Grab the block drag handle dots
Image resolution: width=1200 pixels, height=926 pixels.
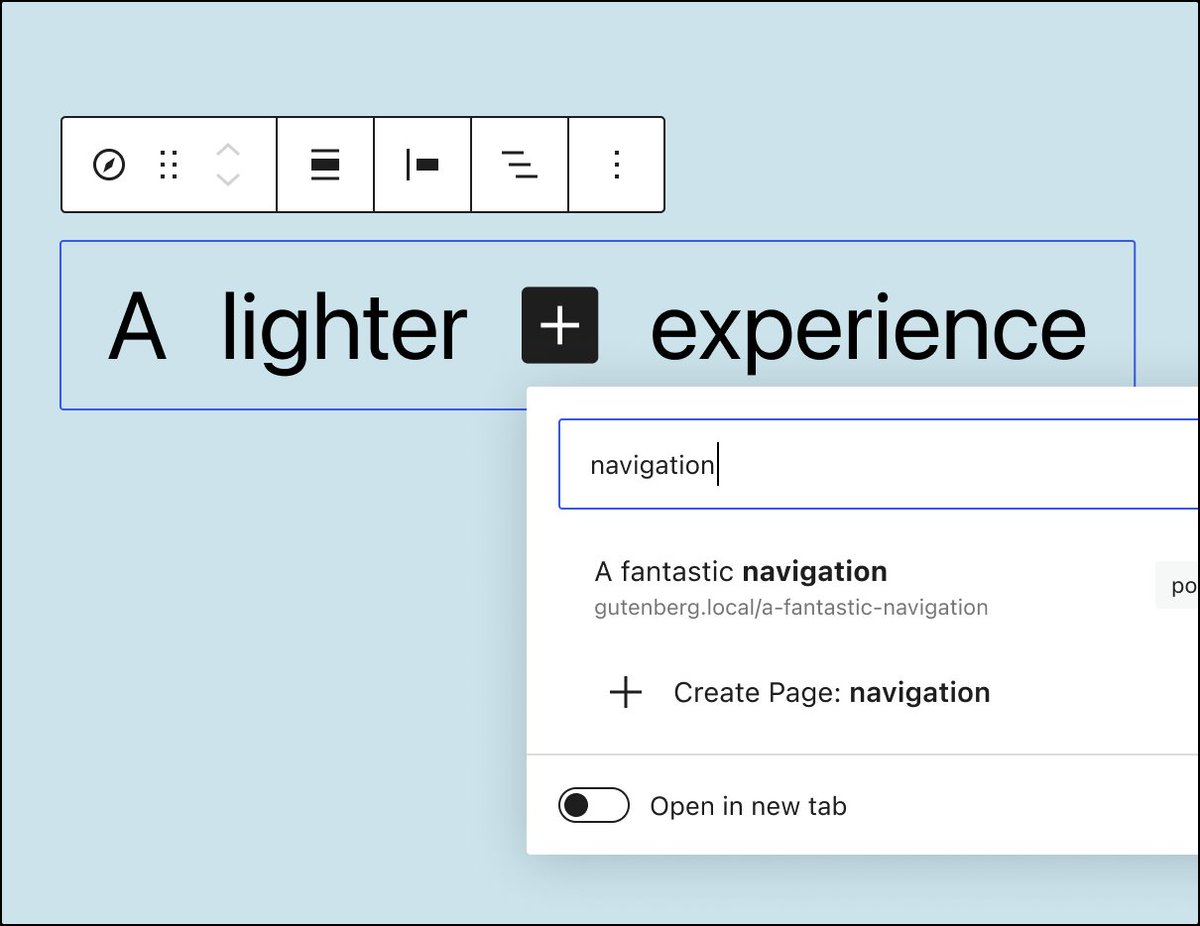click(168, 164)
